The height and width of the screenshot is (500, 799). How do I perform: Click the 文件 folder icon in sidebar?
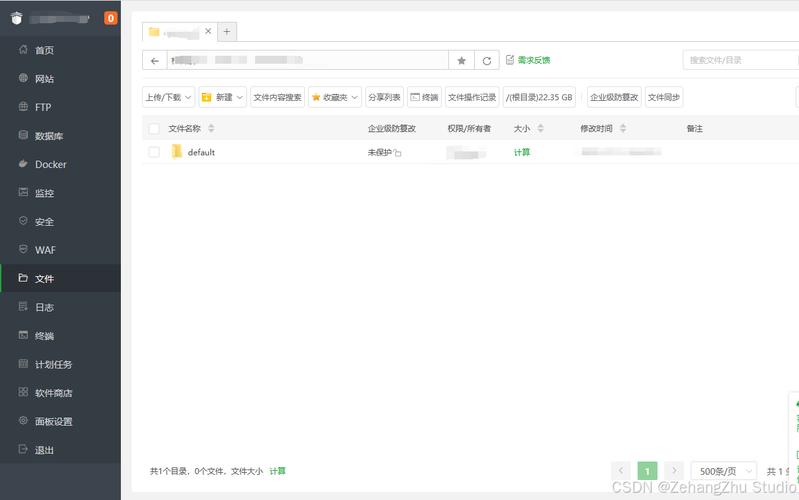(23, 278)
